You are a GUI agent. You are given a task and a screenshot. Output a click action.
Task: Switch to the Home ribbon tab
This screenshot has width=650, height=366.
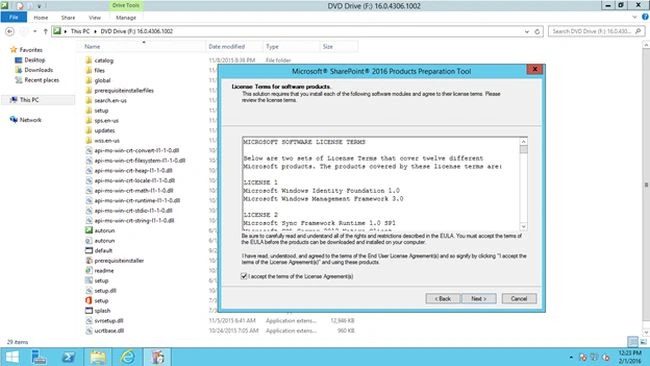coord(41,17)
